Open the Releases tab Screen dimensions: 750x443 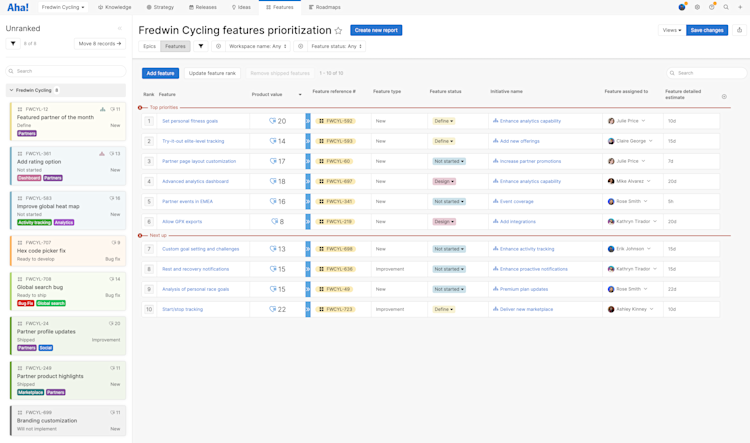coord(203,7)
